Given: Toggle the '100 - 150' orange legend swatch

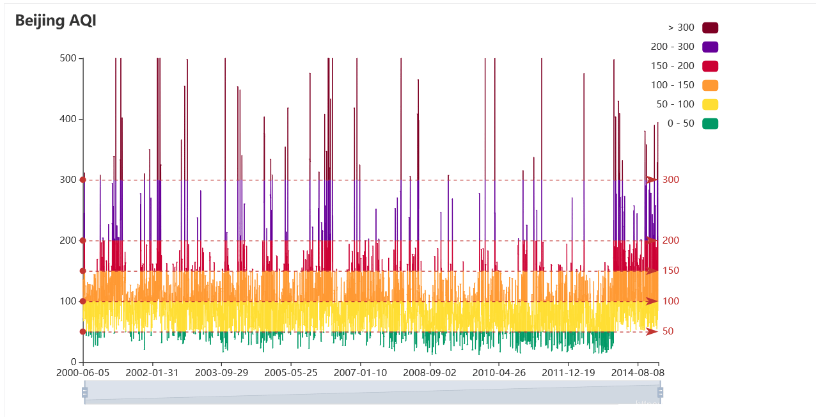Looking at the screenshot, I should click(x=710, y=85).
